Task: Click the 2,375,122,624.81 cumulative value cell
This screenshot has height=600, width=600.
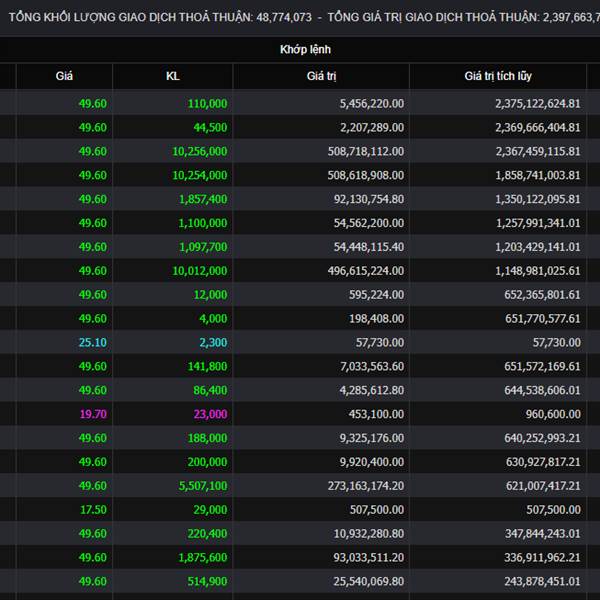Action: 498,103
